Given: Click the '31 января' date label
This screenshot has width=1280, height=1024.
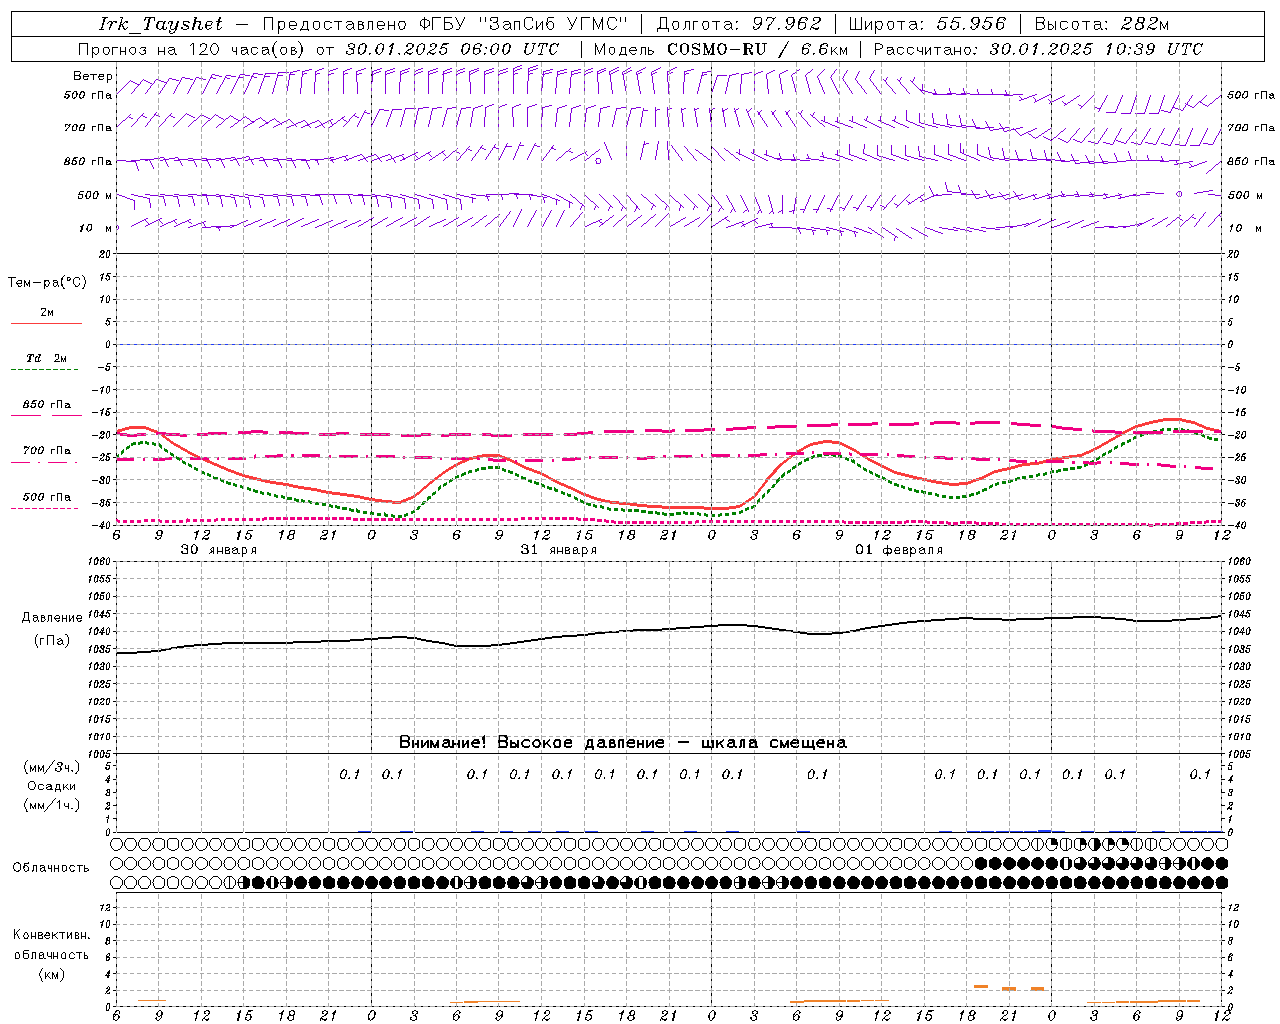Looking at the screenshot, I should pyautogui.click(x=559, y=550).
